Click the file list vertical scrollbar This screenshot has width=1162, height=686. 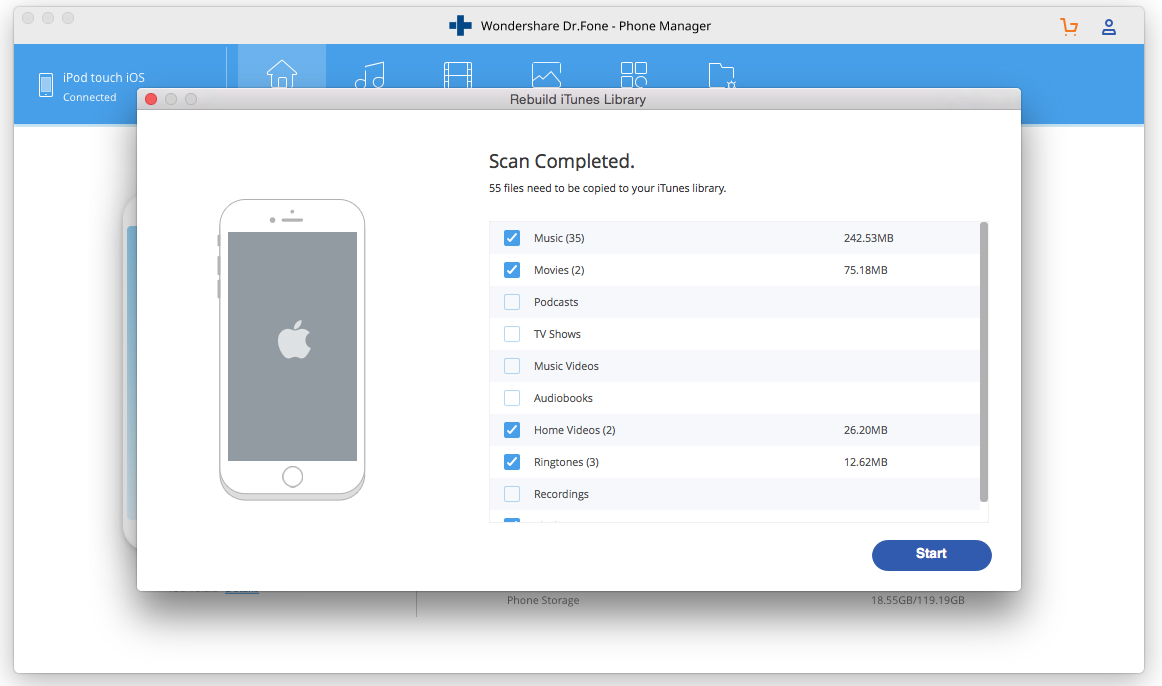pos(984,362)
